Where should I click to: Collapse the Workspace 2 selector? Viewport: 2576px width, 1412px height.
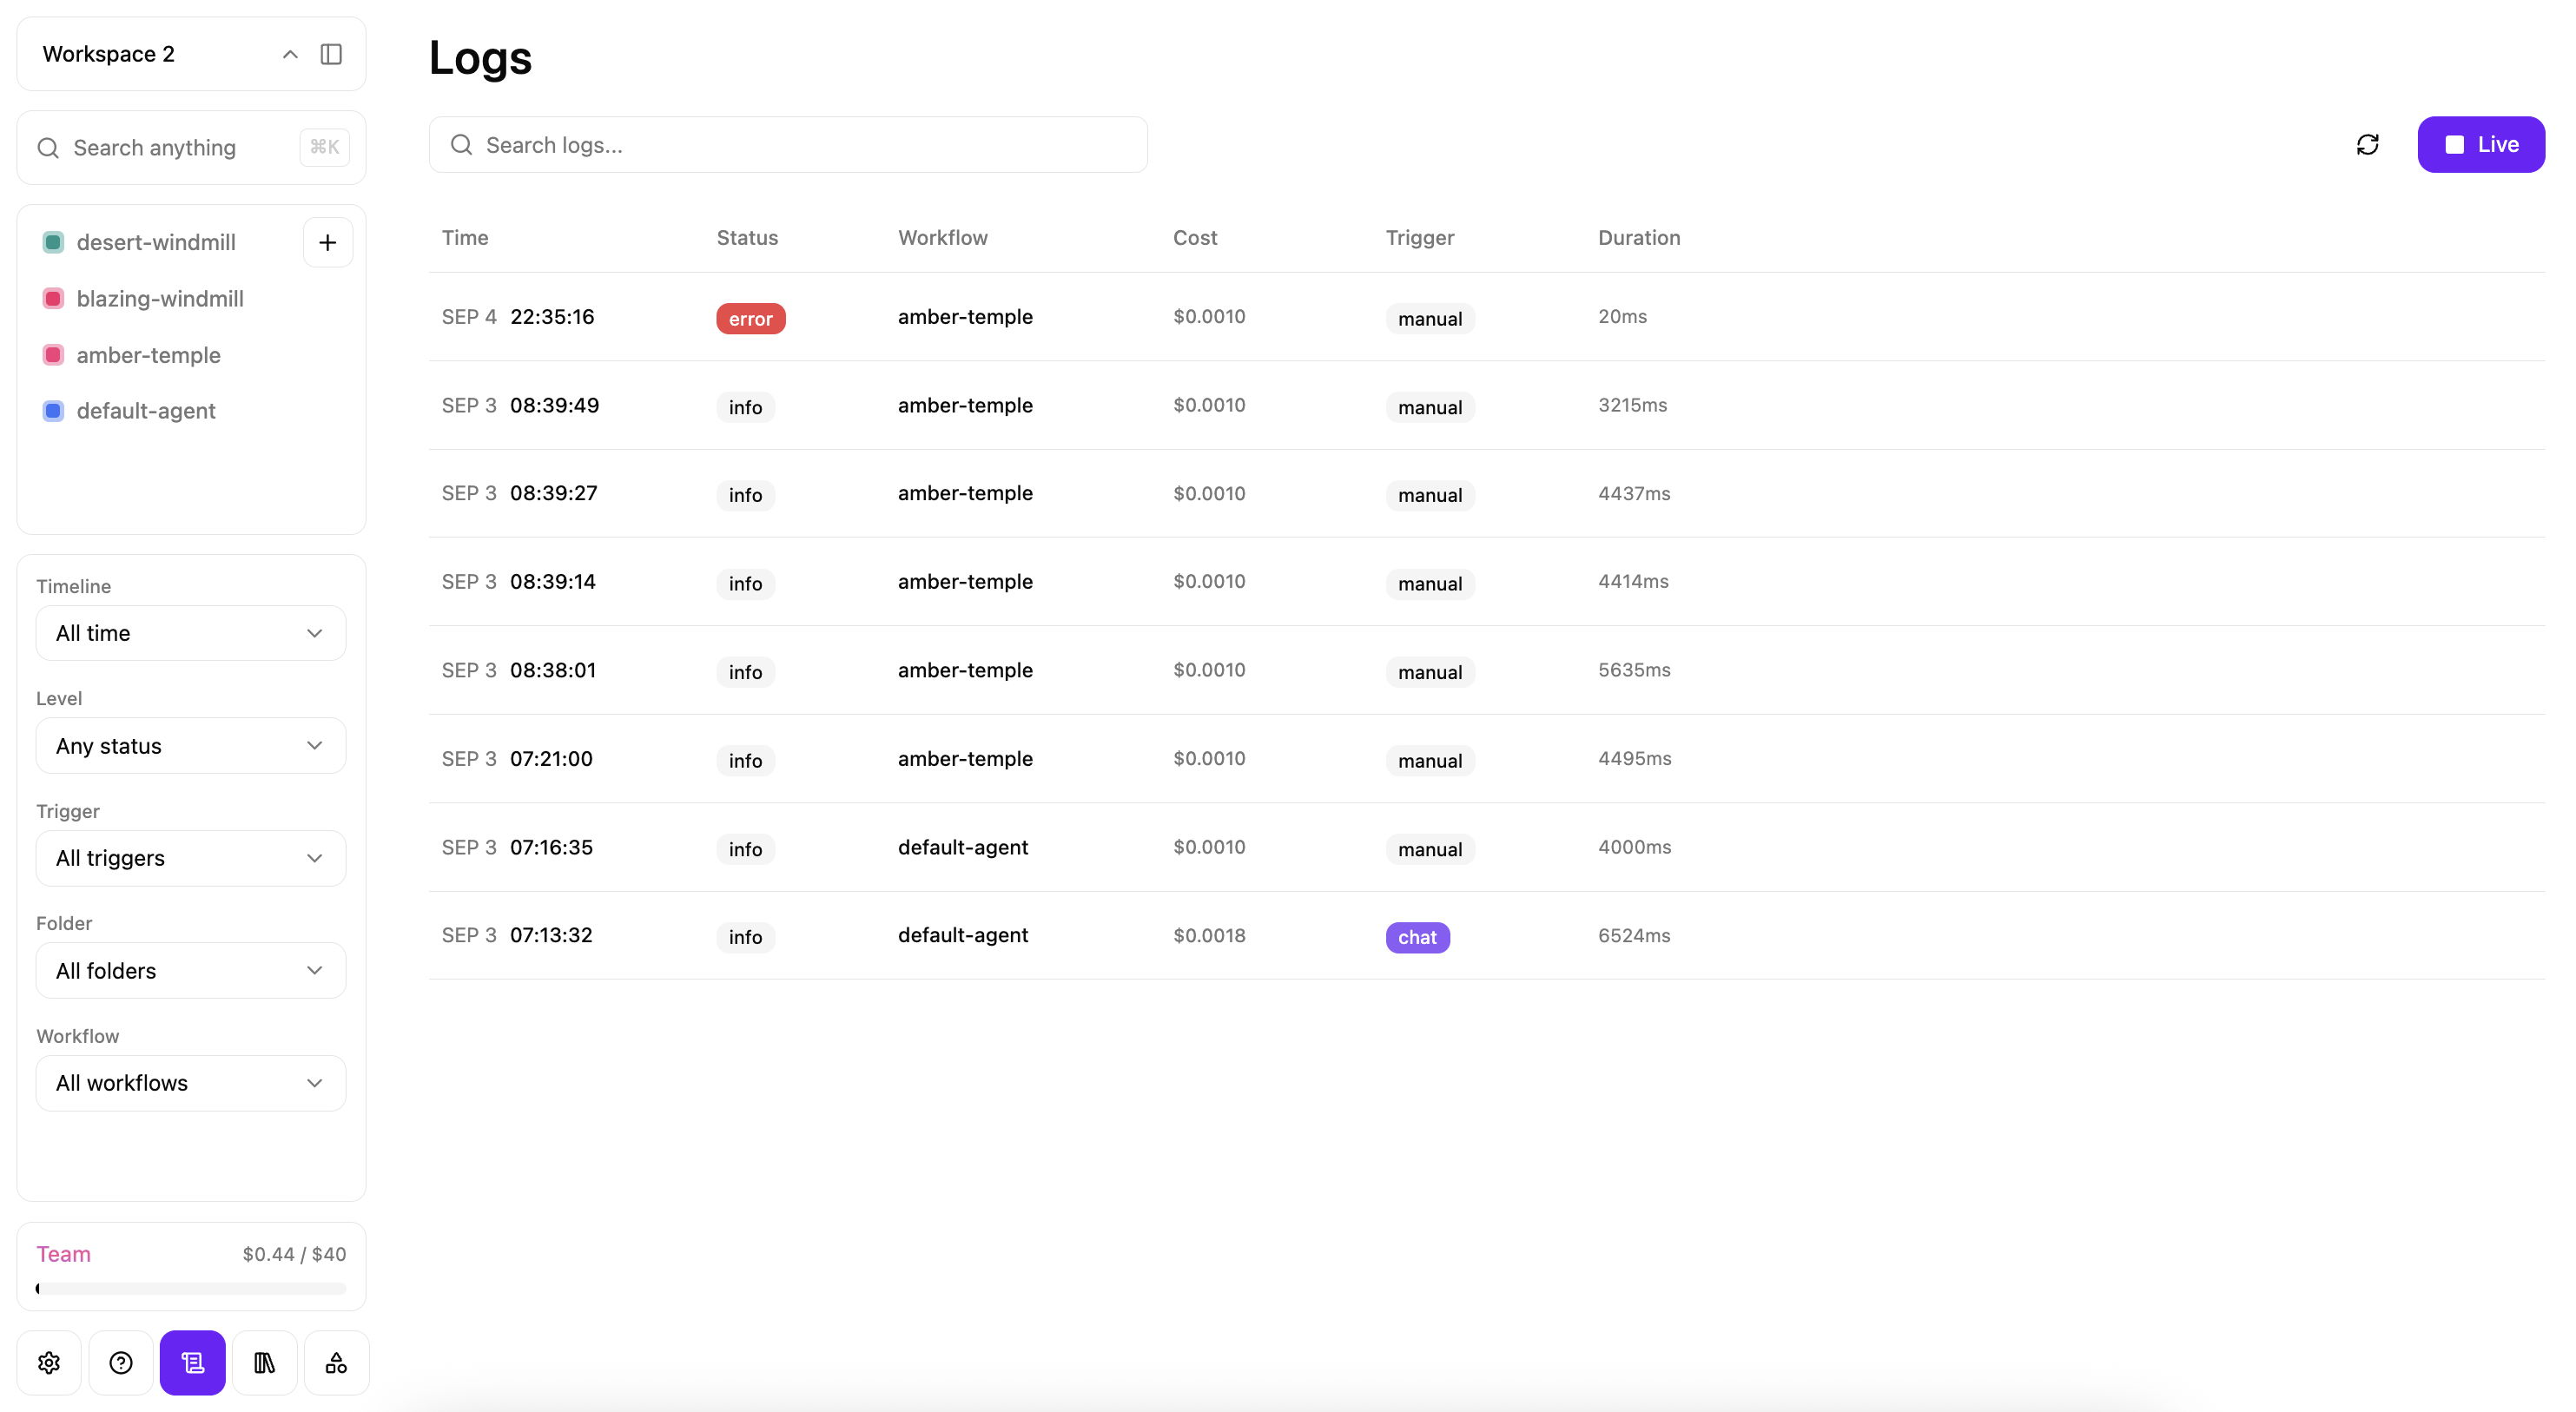point(289,54)
